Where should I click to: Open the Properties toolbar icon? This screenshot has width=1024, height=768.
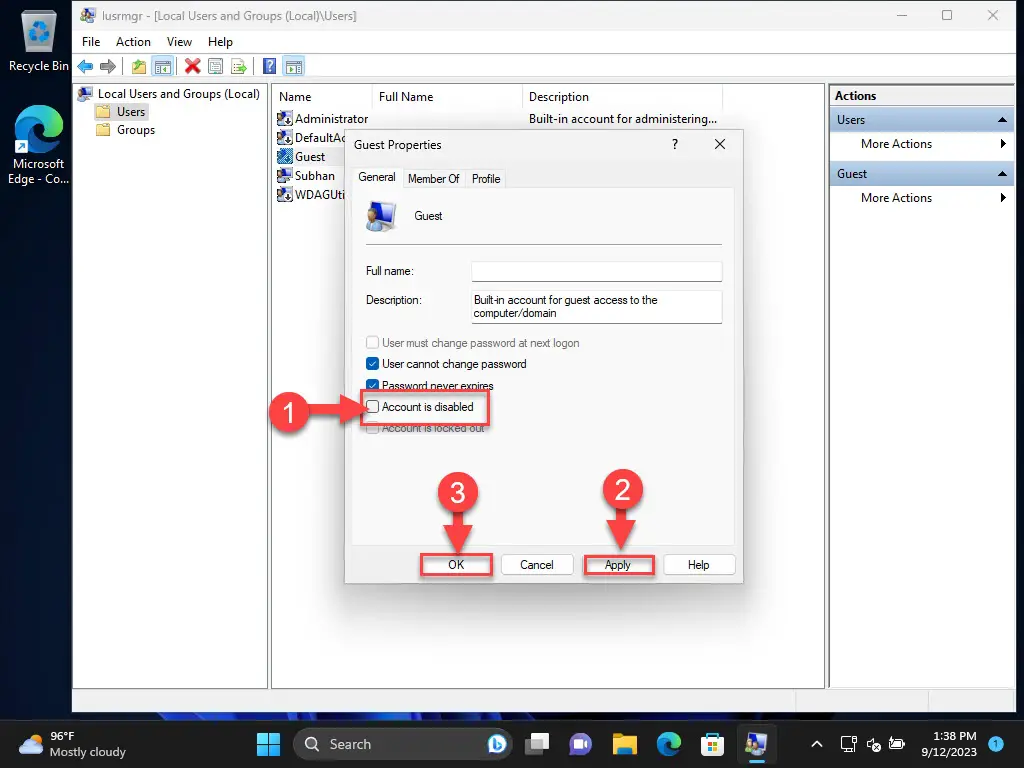[215, 66]
